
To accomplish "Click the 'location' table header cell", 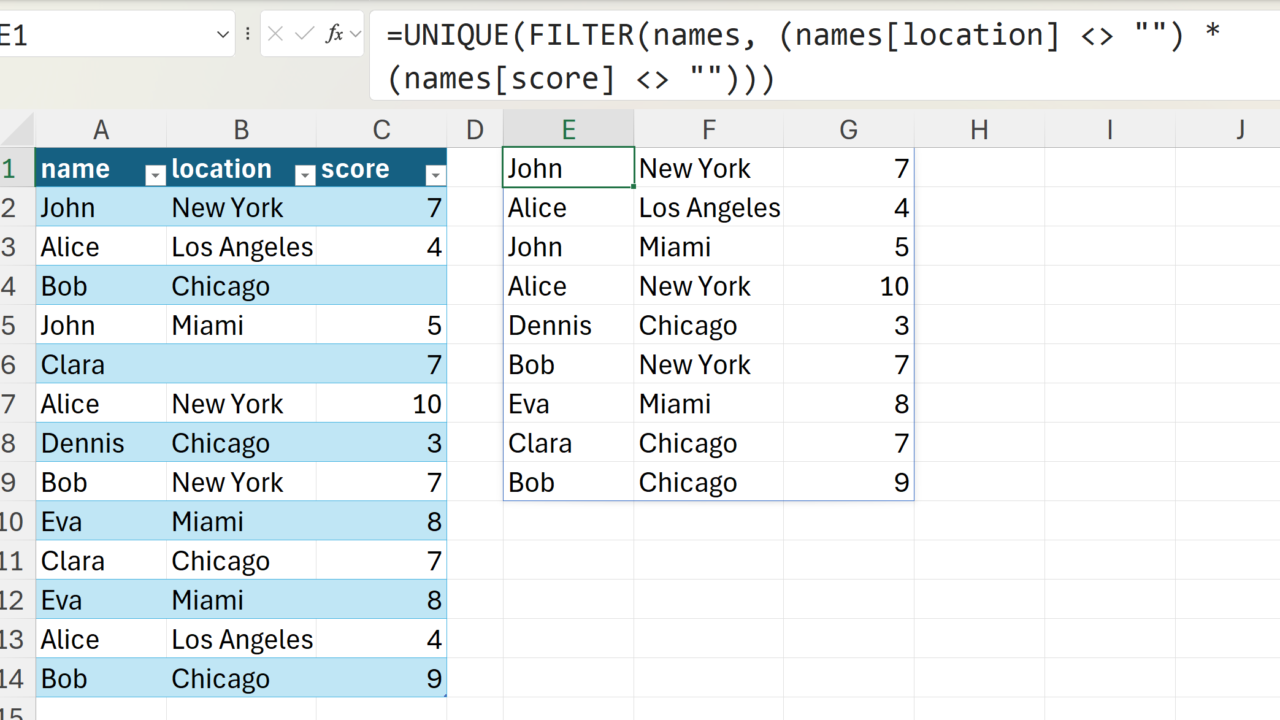I will click(x=241, y=168).
